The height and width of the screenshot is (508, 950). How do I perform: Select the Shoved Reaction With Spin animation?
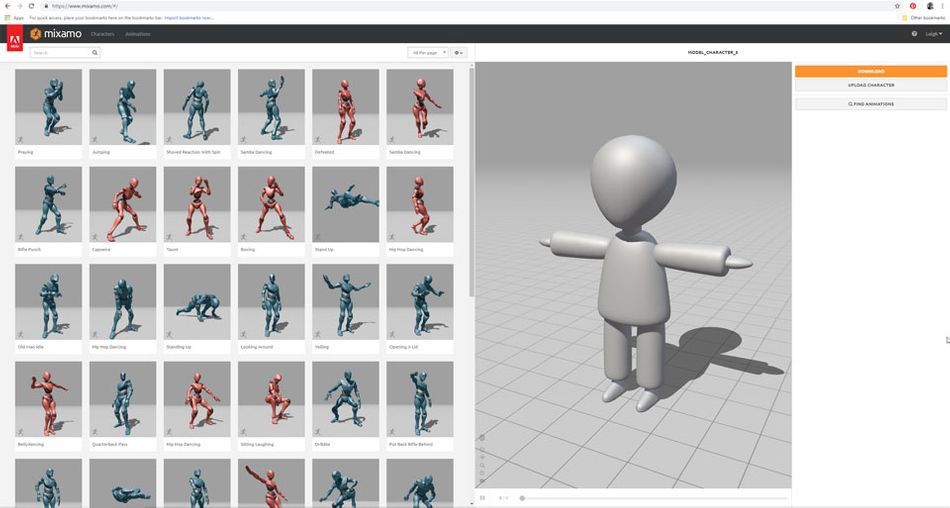pyautogui.click(x=197, y=107)
